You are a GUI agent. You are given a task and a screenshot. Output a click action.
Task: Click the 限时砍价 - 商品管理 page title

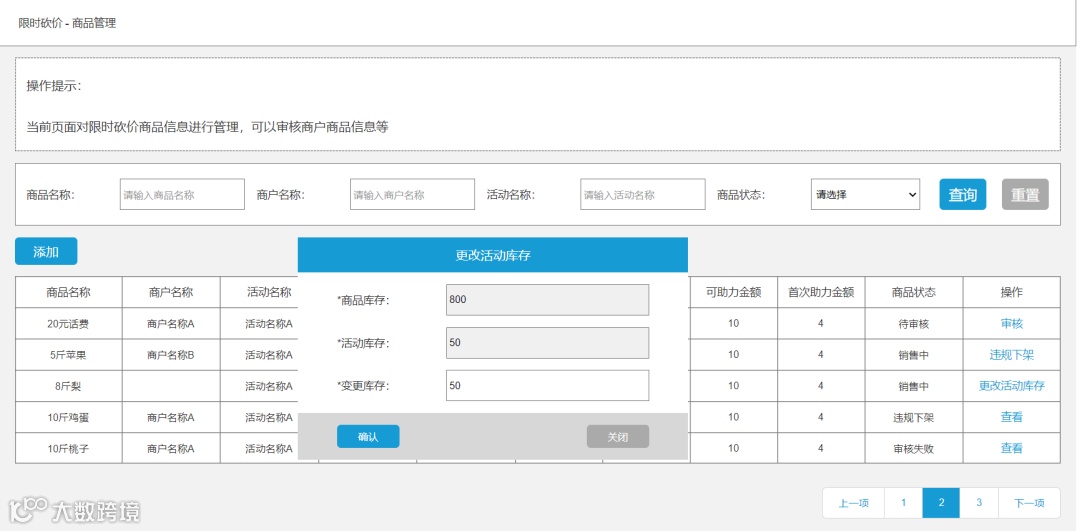(x=67, y=23)
